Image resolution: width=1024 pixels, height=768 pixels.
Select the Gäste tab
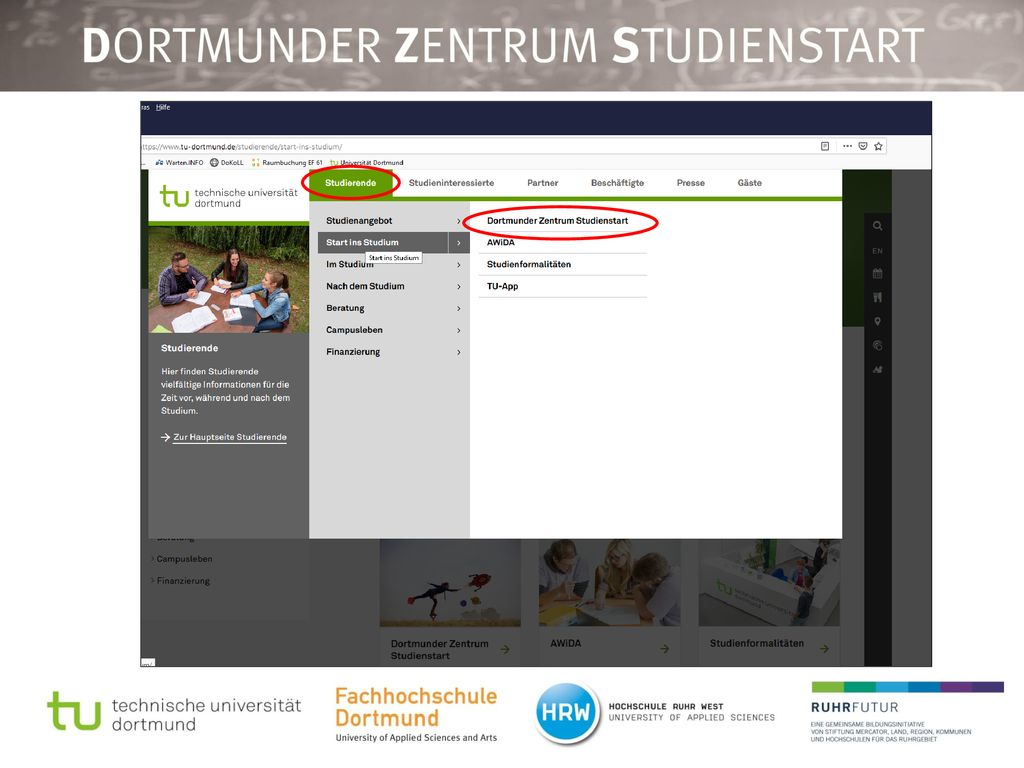(x=750, y=183)
